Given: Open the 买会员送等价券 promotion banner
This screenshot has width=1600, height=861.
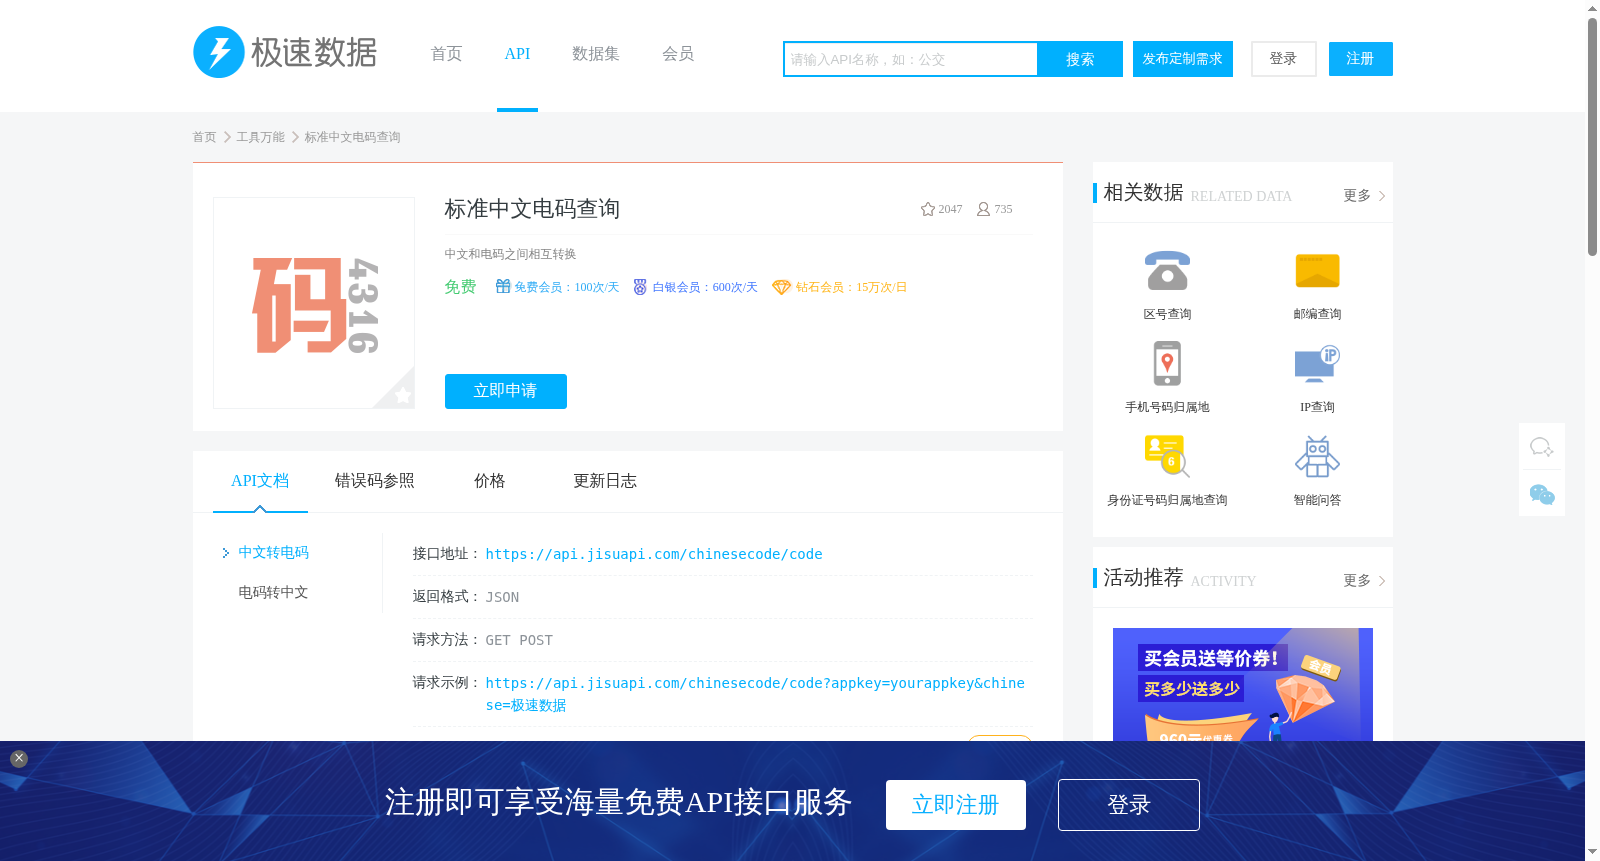Looking at the screenshot, I should pos(1243,685).
